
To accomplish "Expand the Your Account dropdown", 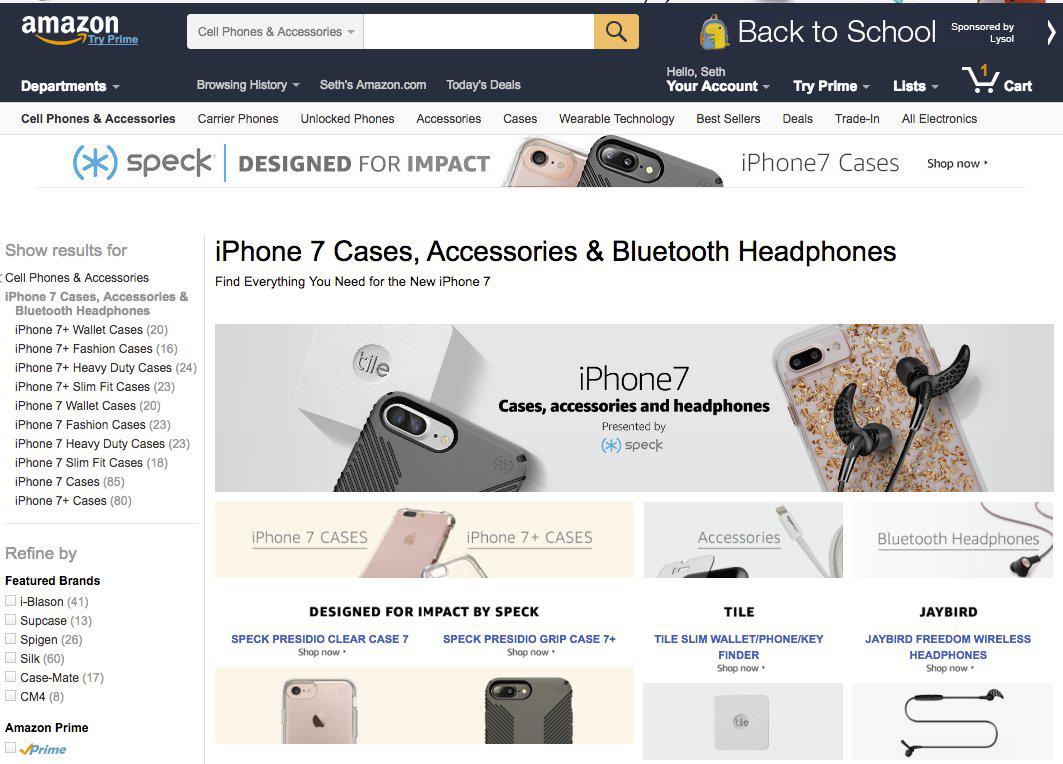I will tap(718, 86).
